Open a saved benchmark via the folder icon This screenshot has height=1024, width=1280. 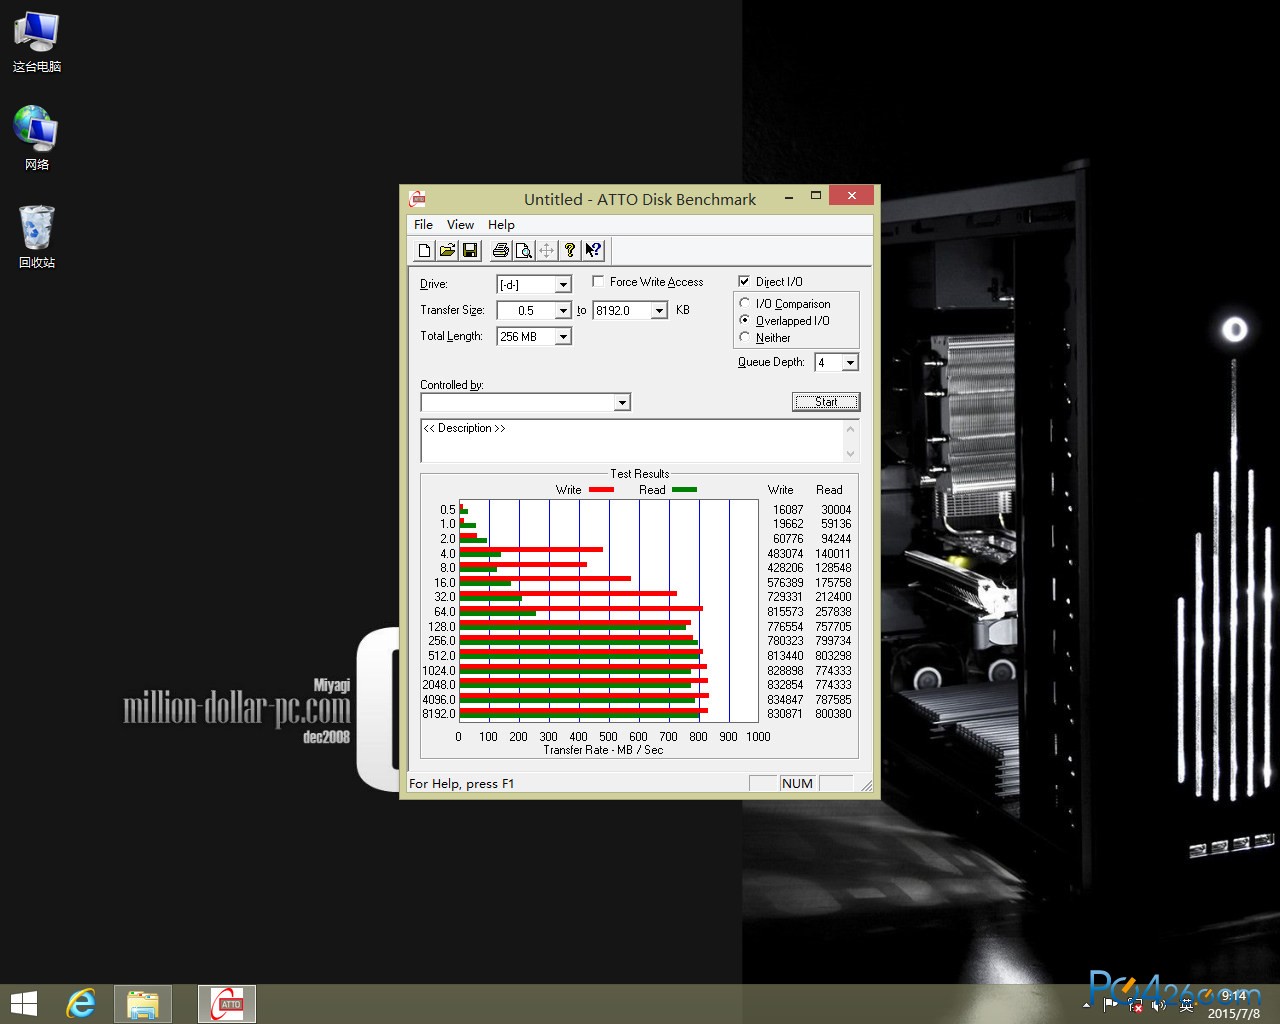click(447, 250)
